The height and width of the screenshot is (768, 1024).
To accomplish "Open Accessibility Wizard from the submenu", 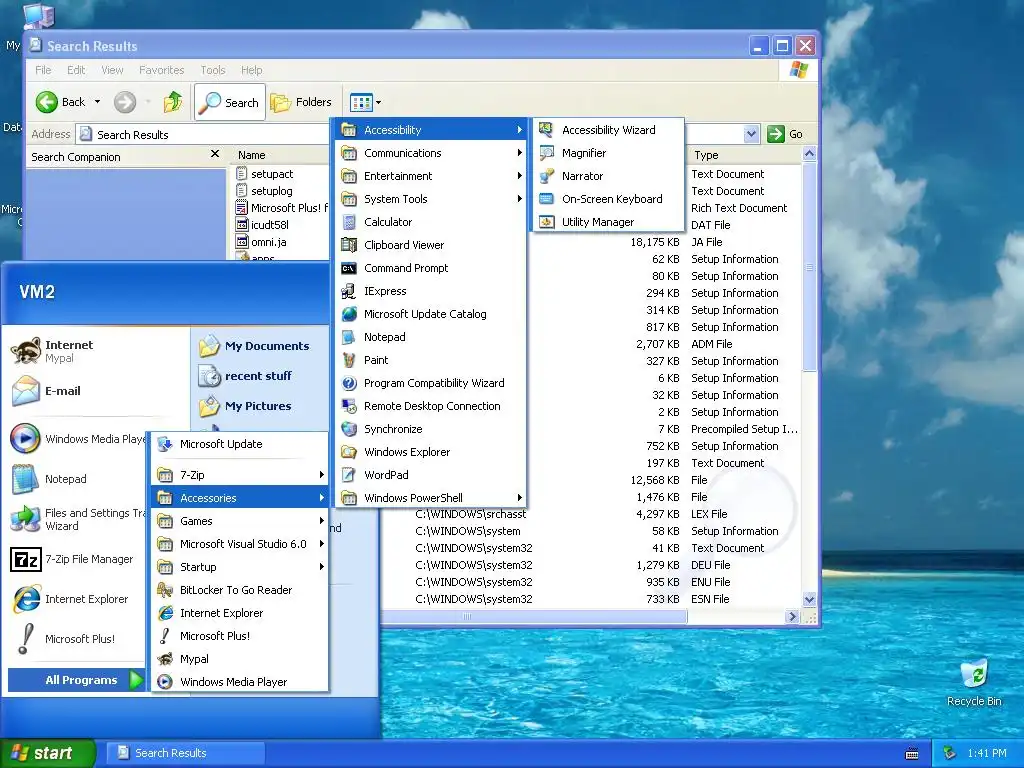I will pos(608,130).
